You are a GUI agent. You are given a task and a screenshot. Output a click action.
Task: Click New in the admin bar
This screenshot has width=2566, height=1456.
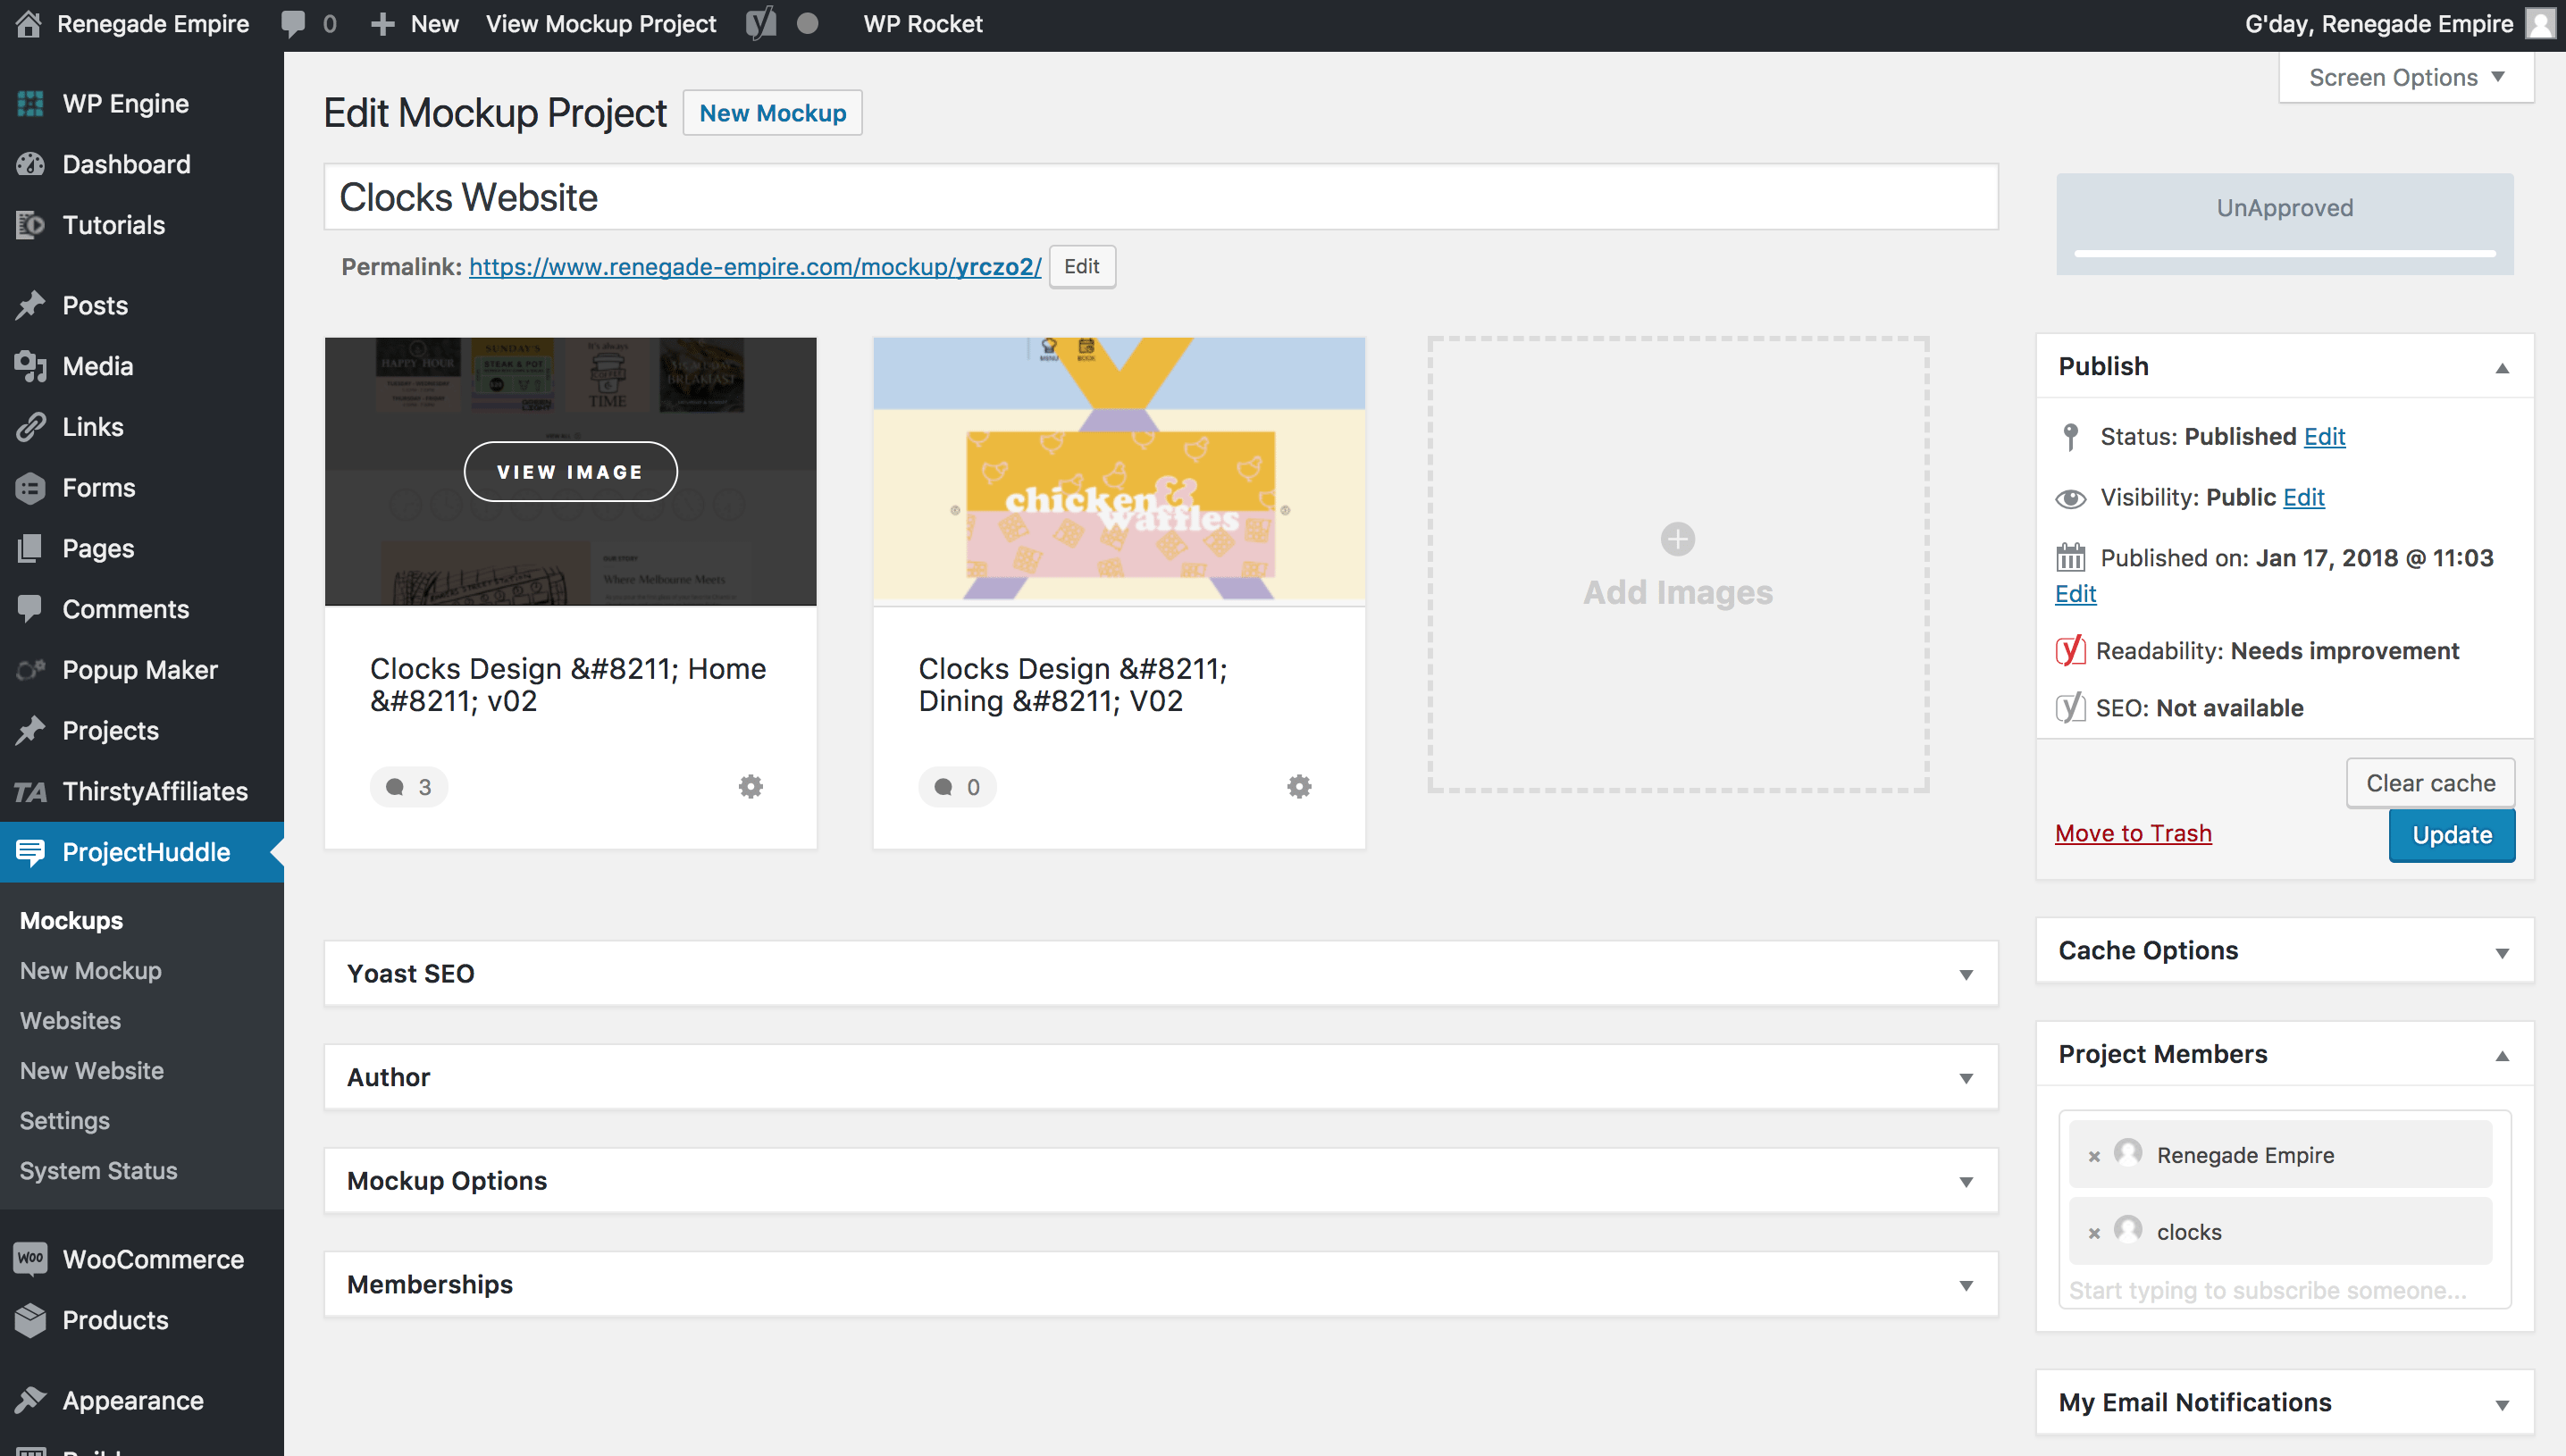[415, 24]
